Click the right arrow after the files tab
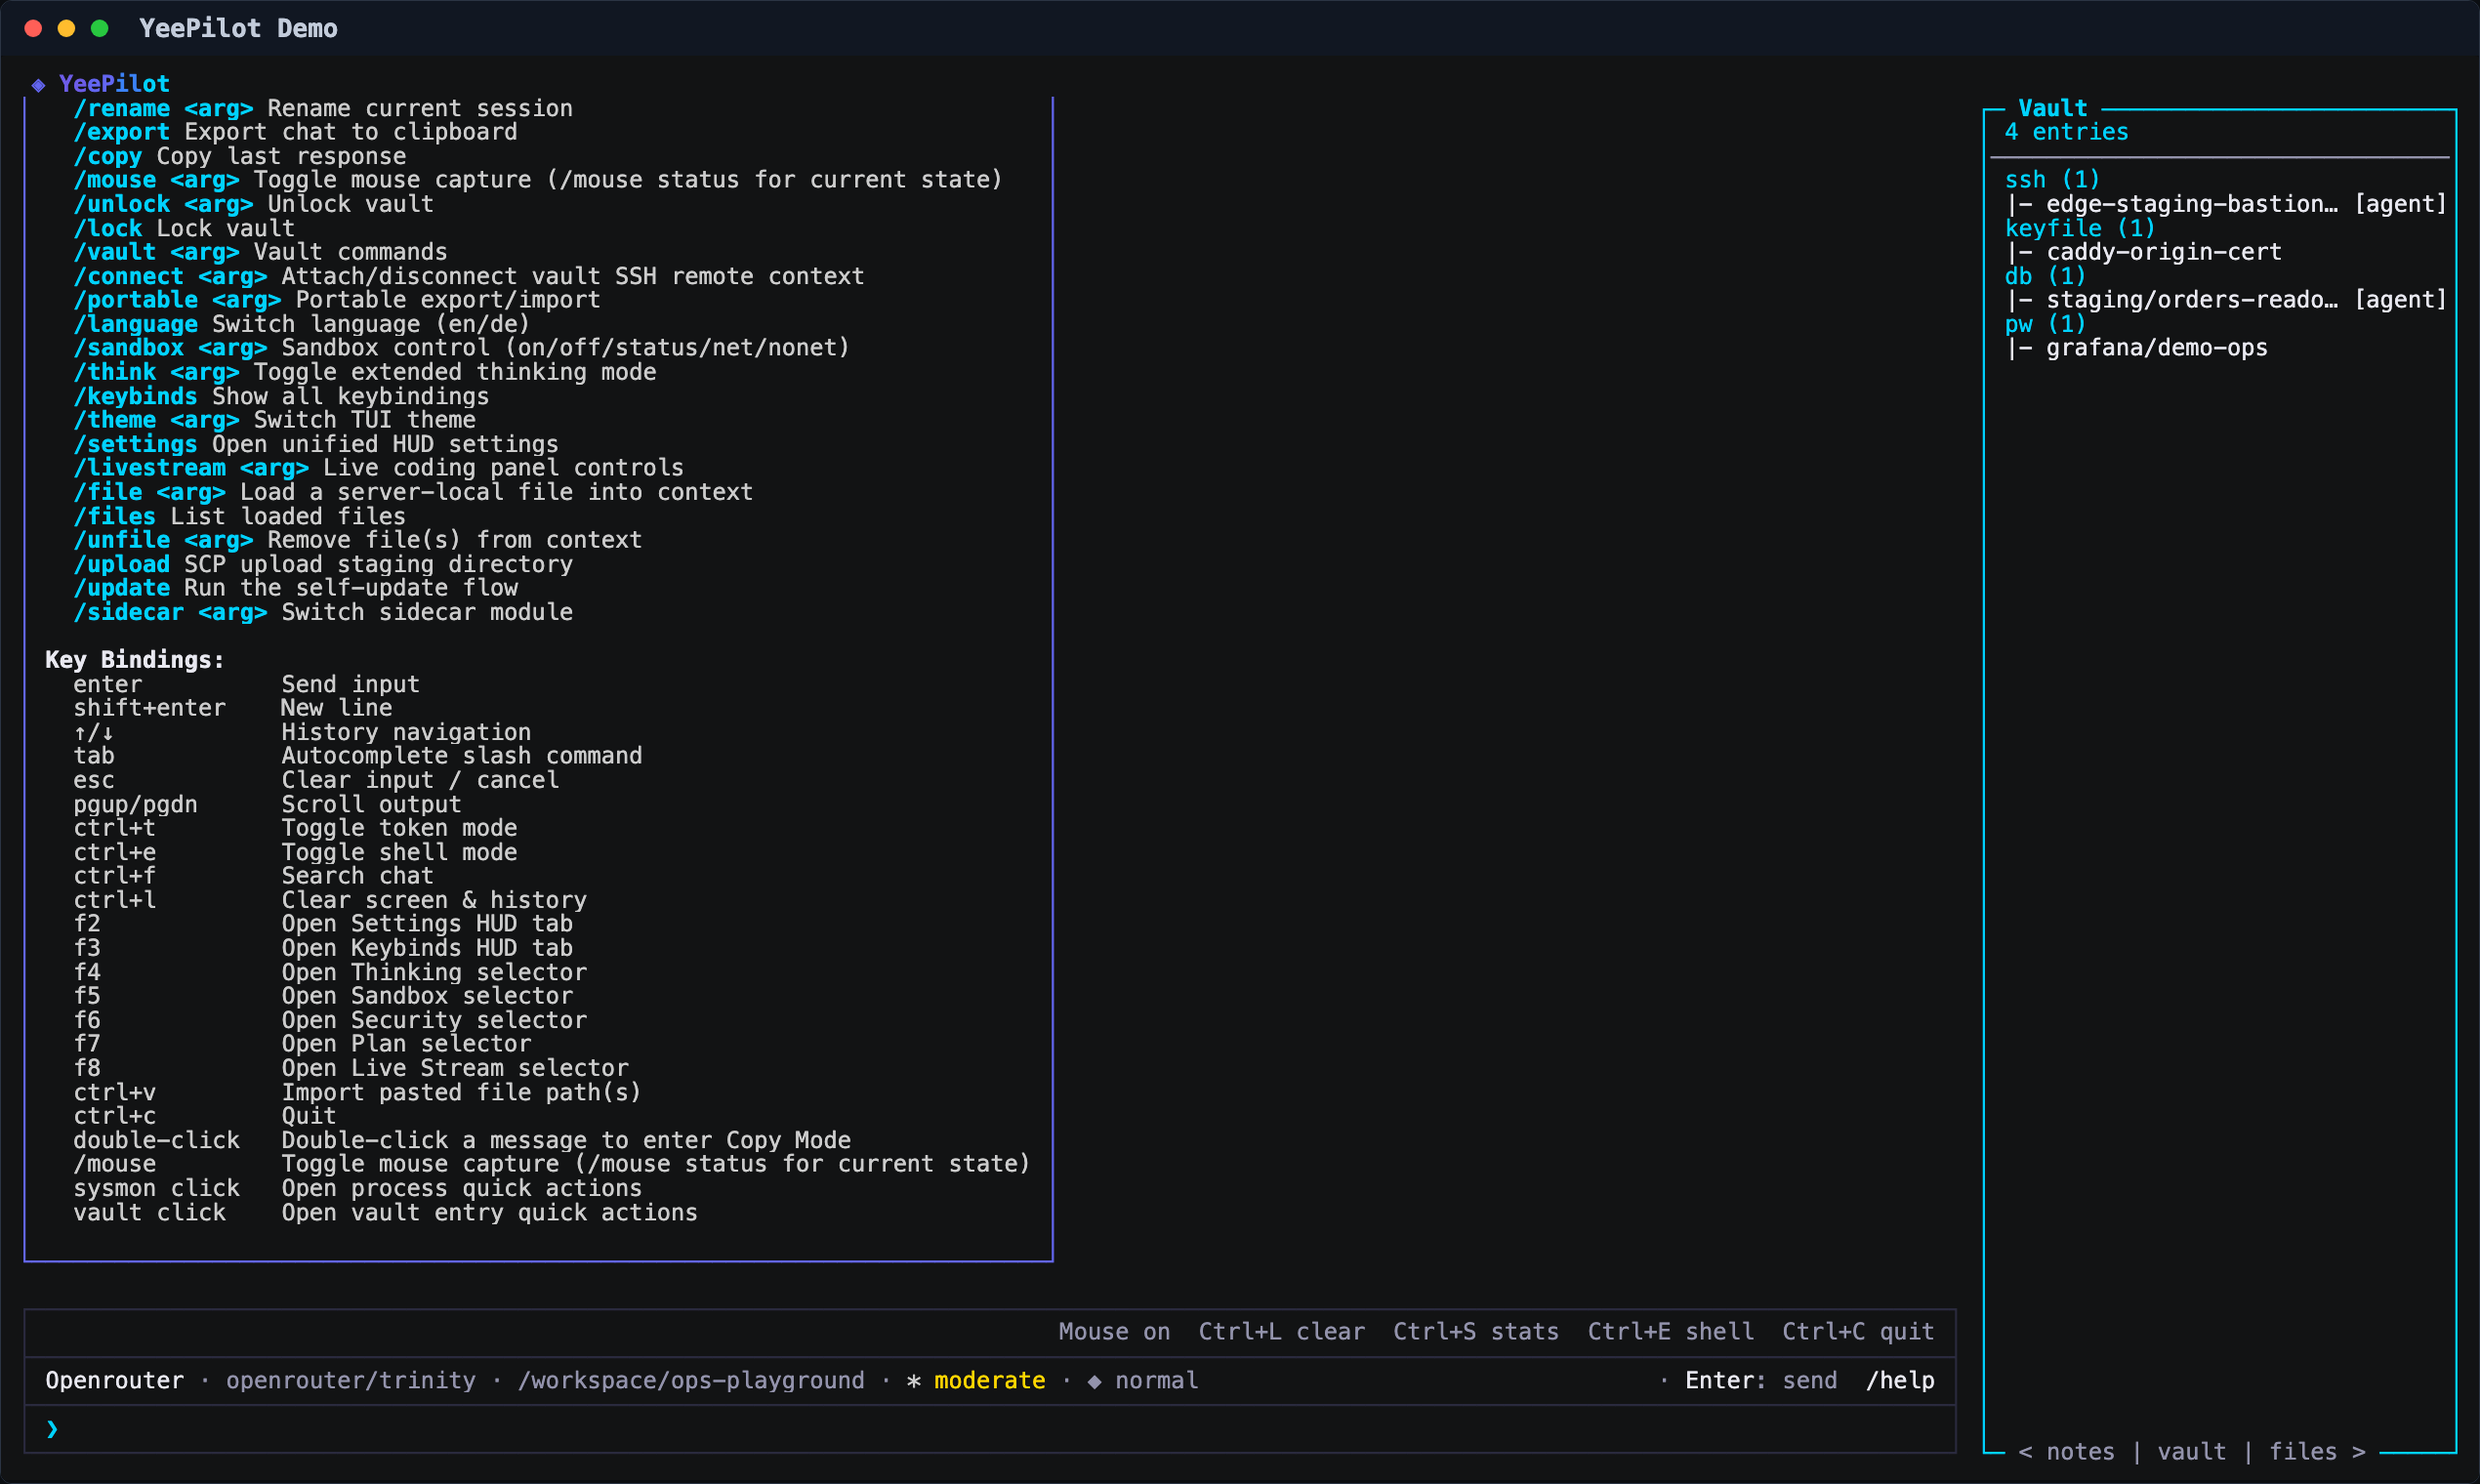2480x1484 pixels. tap(2358, 1452)
